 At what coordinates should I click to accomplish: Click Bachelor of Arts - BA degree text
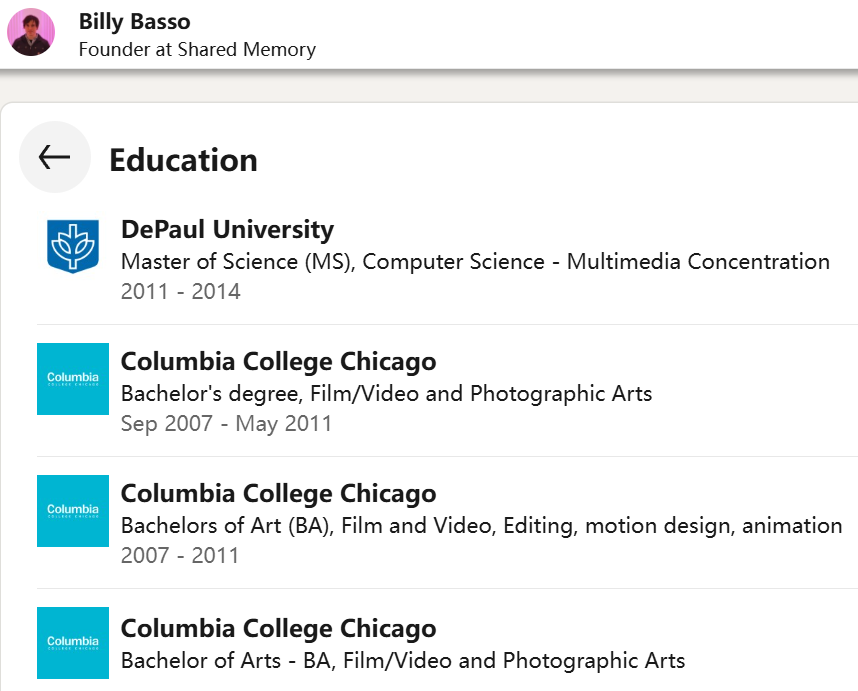coord(403,661)
